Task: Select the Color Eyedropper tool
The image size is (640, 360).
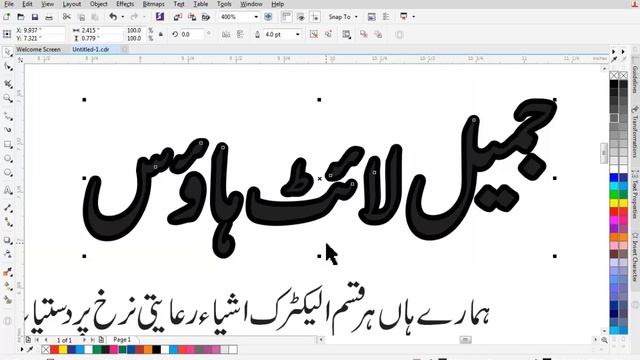Action: pos(7,272)
